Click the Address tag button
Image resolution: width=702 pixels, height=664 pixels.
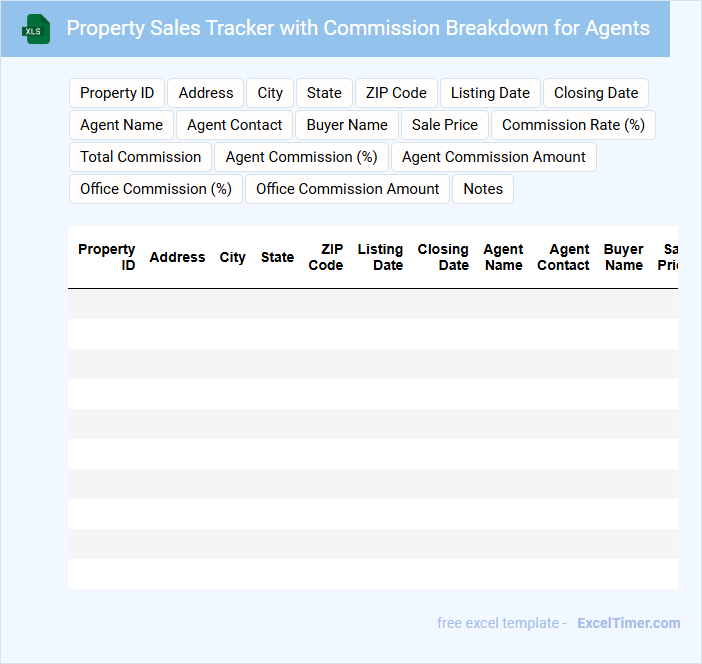(x=206, y=93)
